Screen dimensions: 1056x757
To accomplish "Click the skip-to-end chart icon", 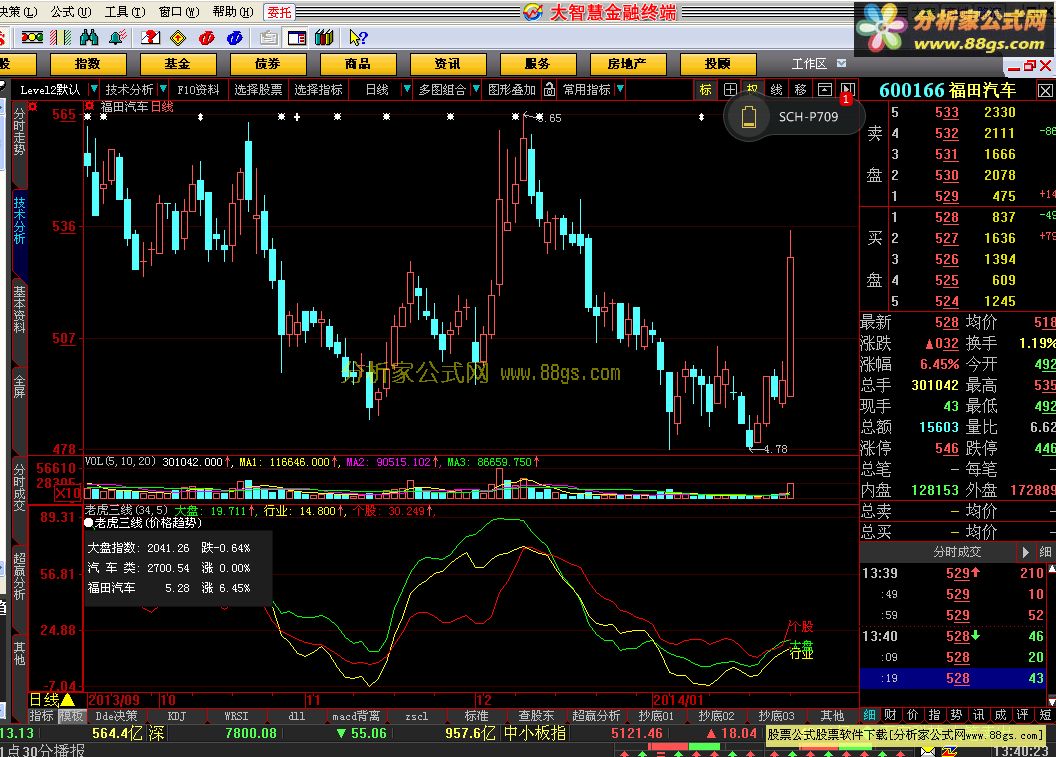I will 848,89.
